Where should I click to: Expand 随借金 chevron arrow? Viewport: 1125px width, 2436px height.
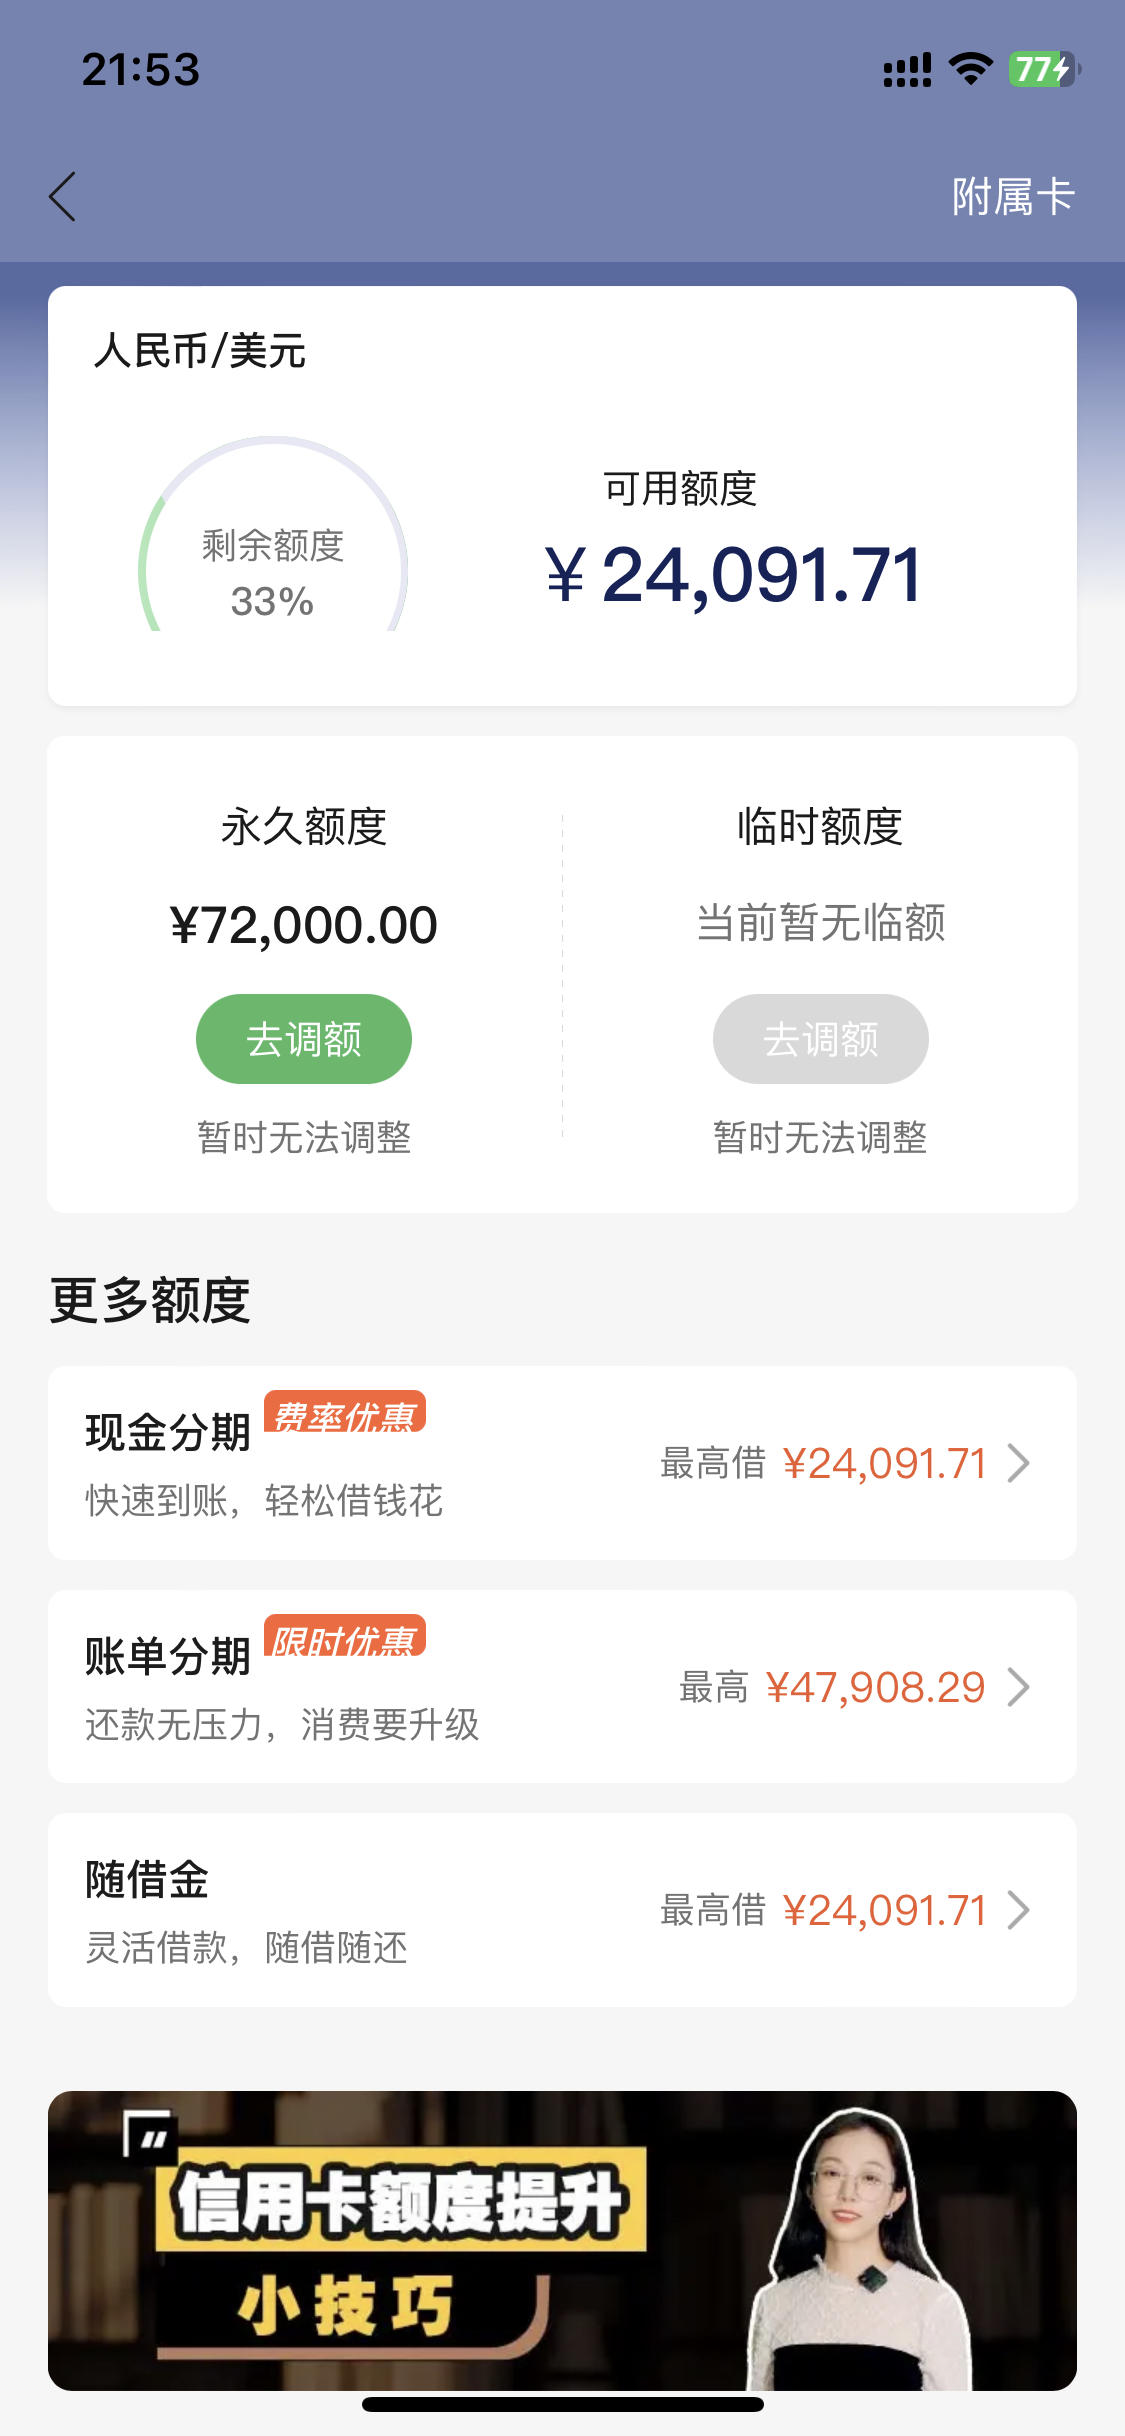[1018, 1910]
